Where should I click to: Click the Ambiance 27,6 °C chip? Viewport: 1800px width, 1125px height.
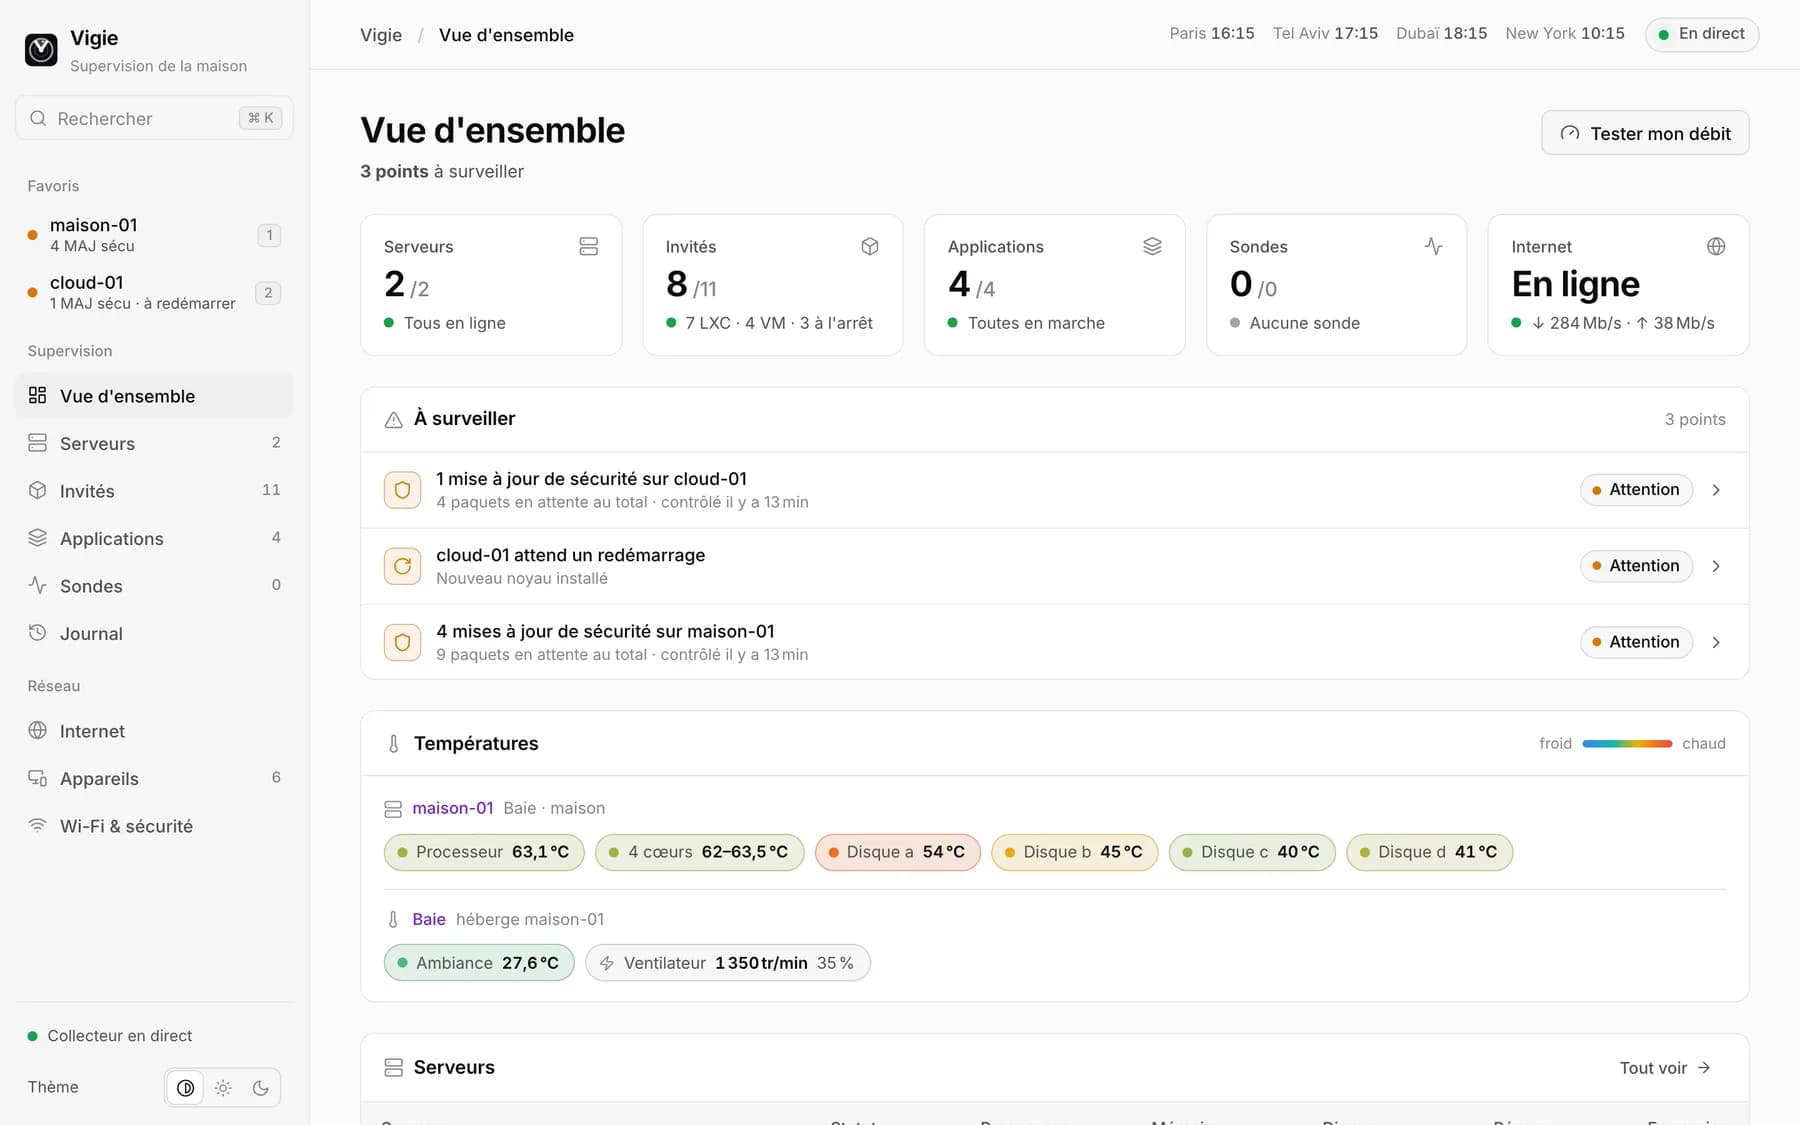(x=479, y=963)
